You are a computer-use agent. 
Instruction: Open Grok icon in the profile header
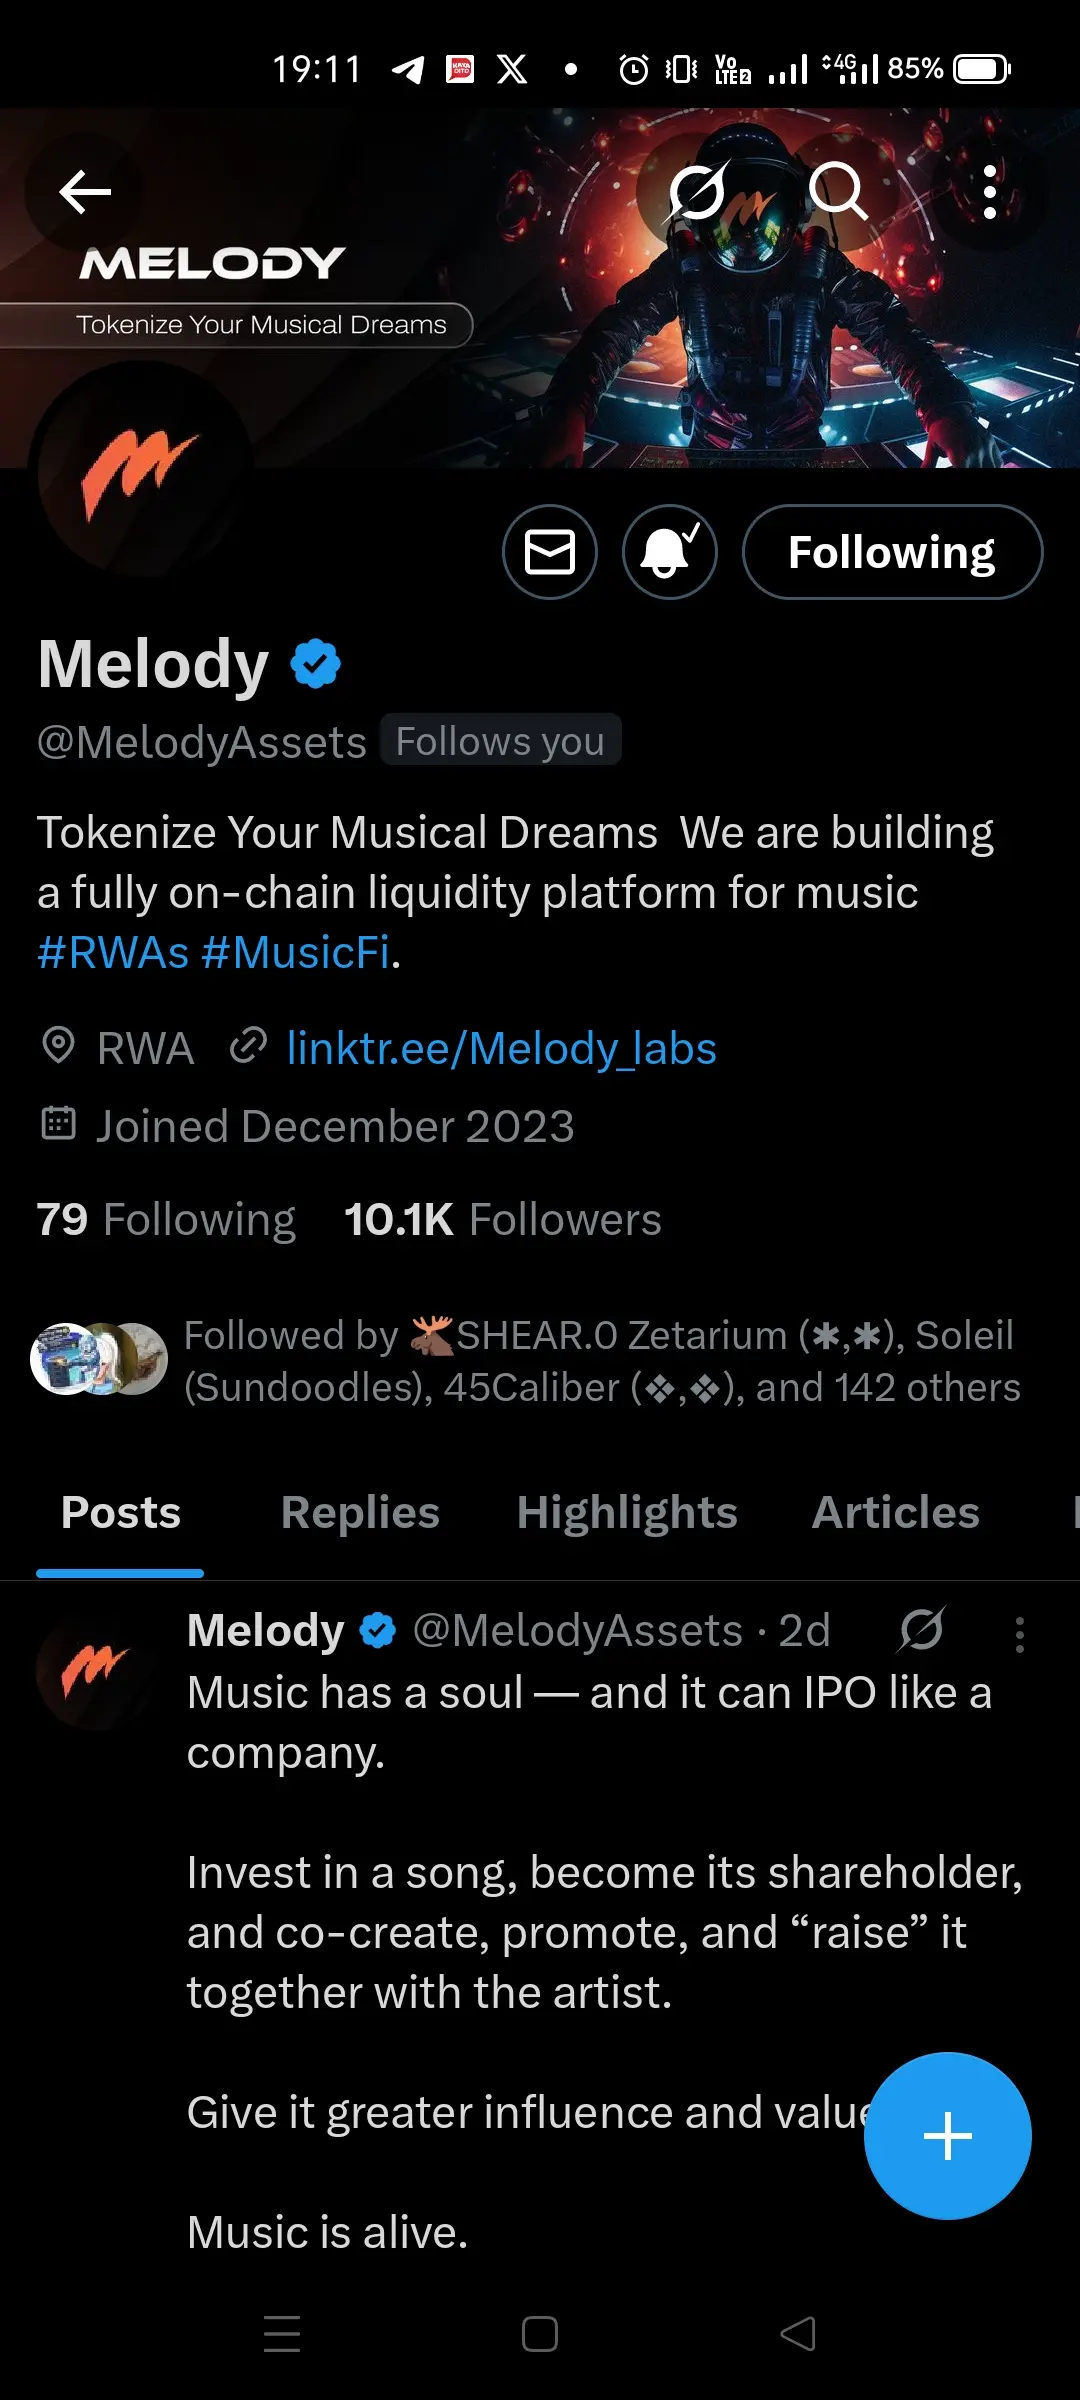[x=697, y=191]
